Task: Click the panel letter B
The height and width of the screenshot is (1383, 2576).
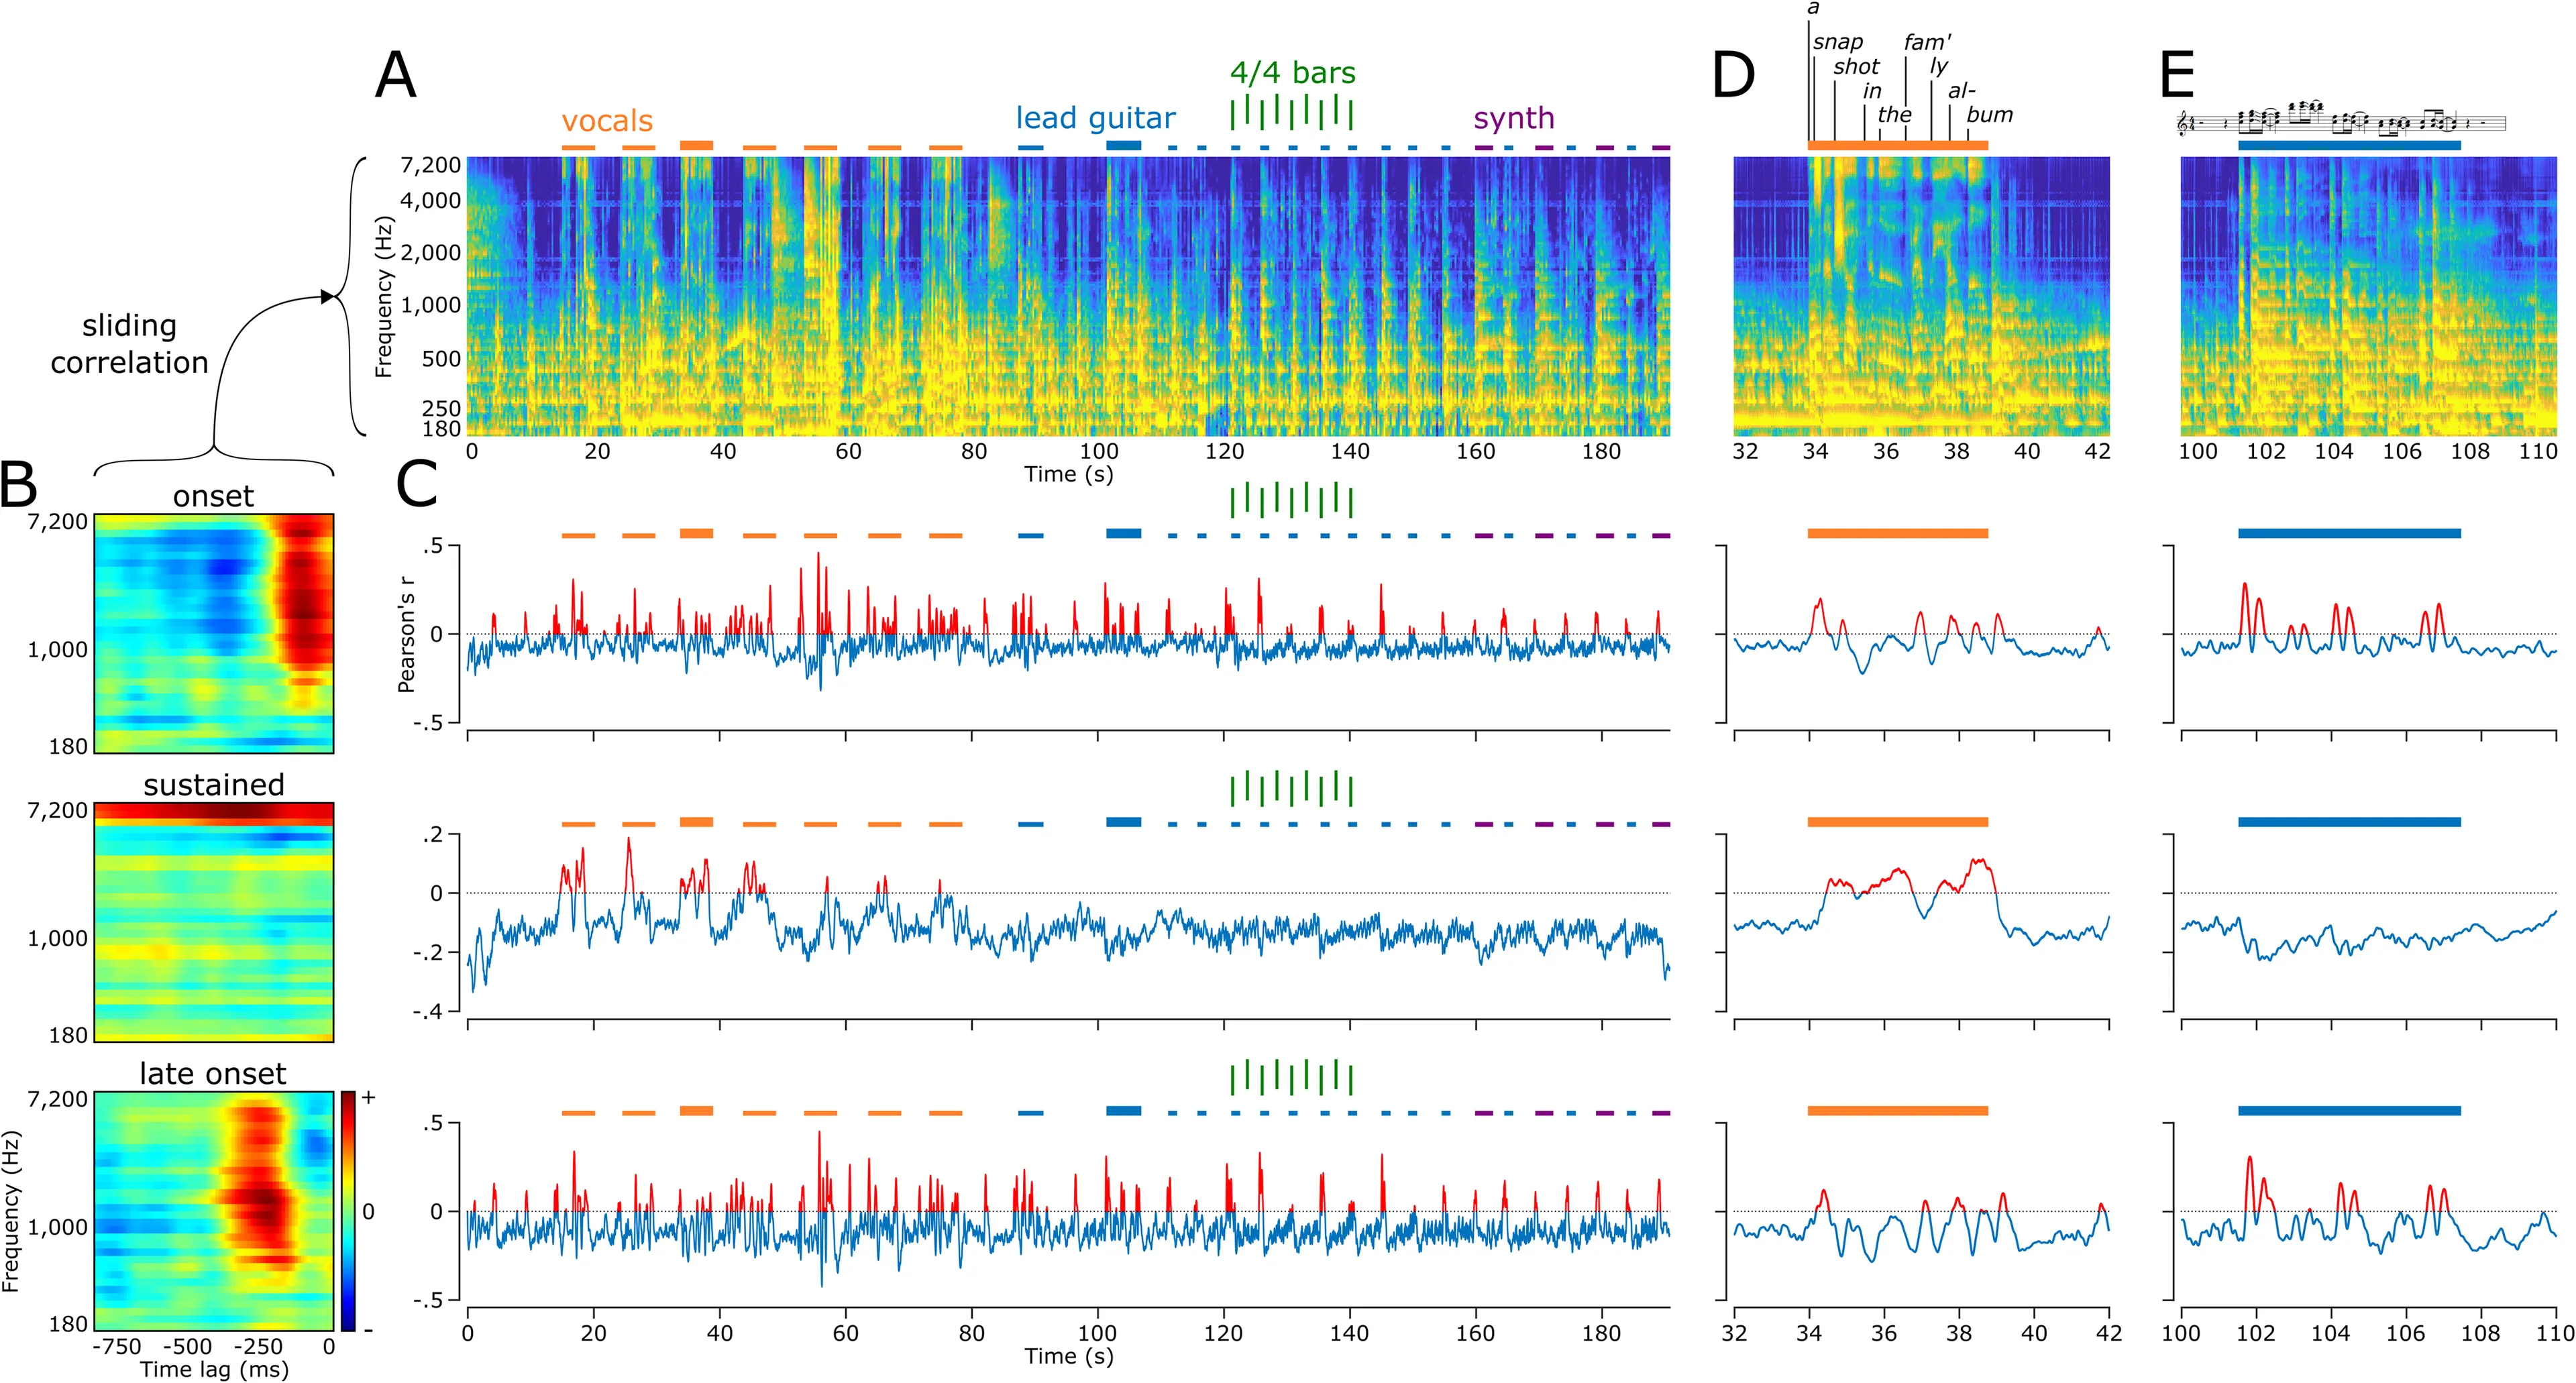Action: [20, 486]
